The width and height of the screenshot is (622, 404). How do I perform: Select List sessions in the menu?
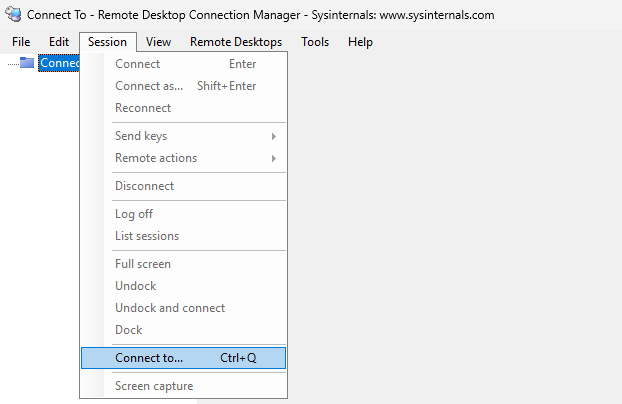coord(147,236)
